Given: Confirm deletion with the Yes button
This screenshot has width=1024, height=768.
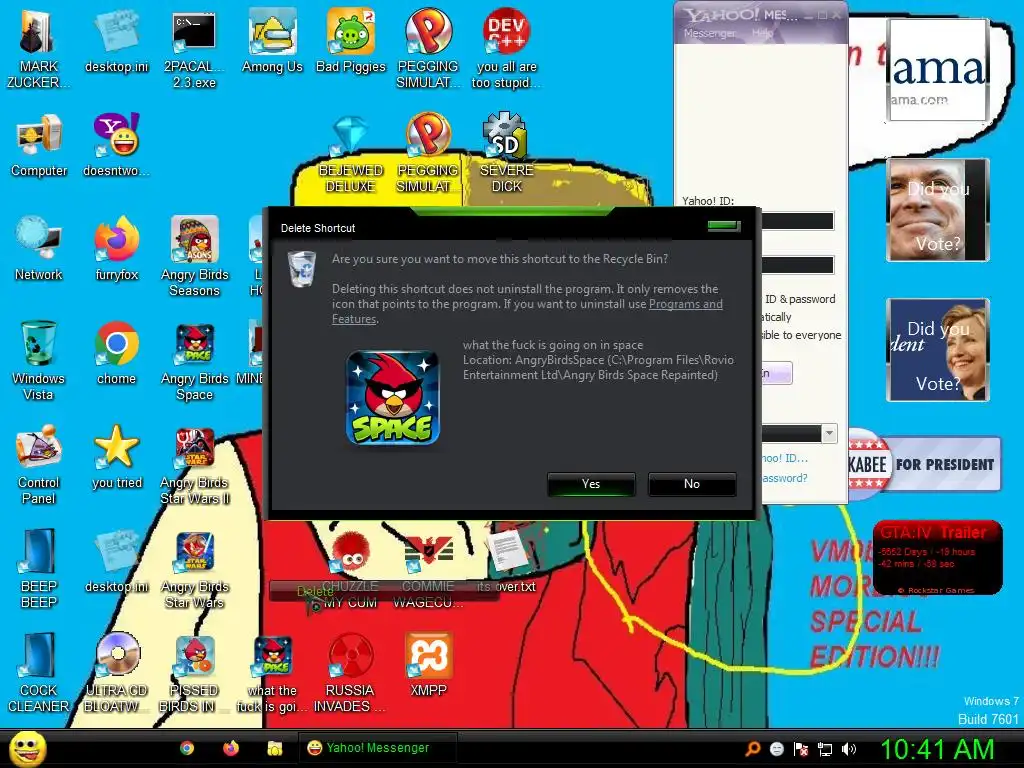Looking at the screenshot, I should point(591,484).
